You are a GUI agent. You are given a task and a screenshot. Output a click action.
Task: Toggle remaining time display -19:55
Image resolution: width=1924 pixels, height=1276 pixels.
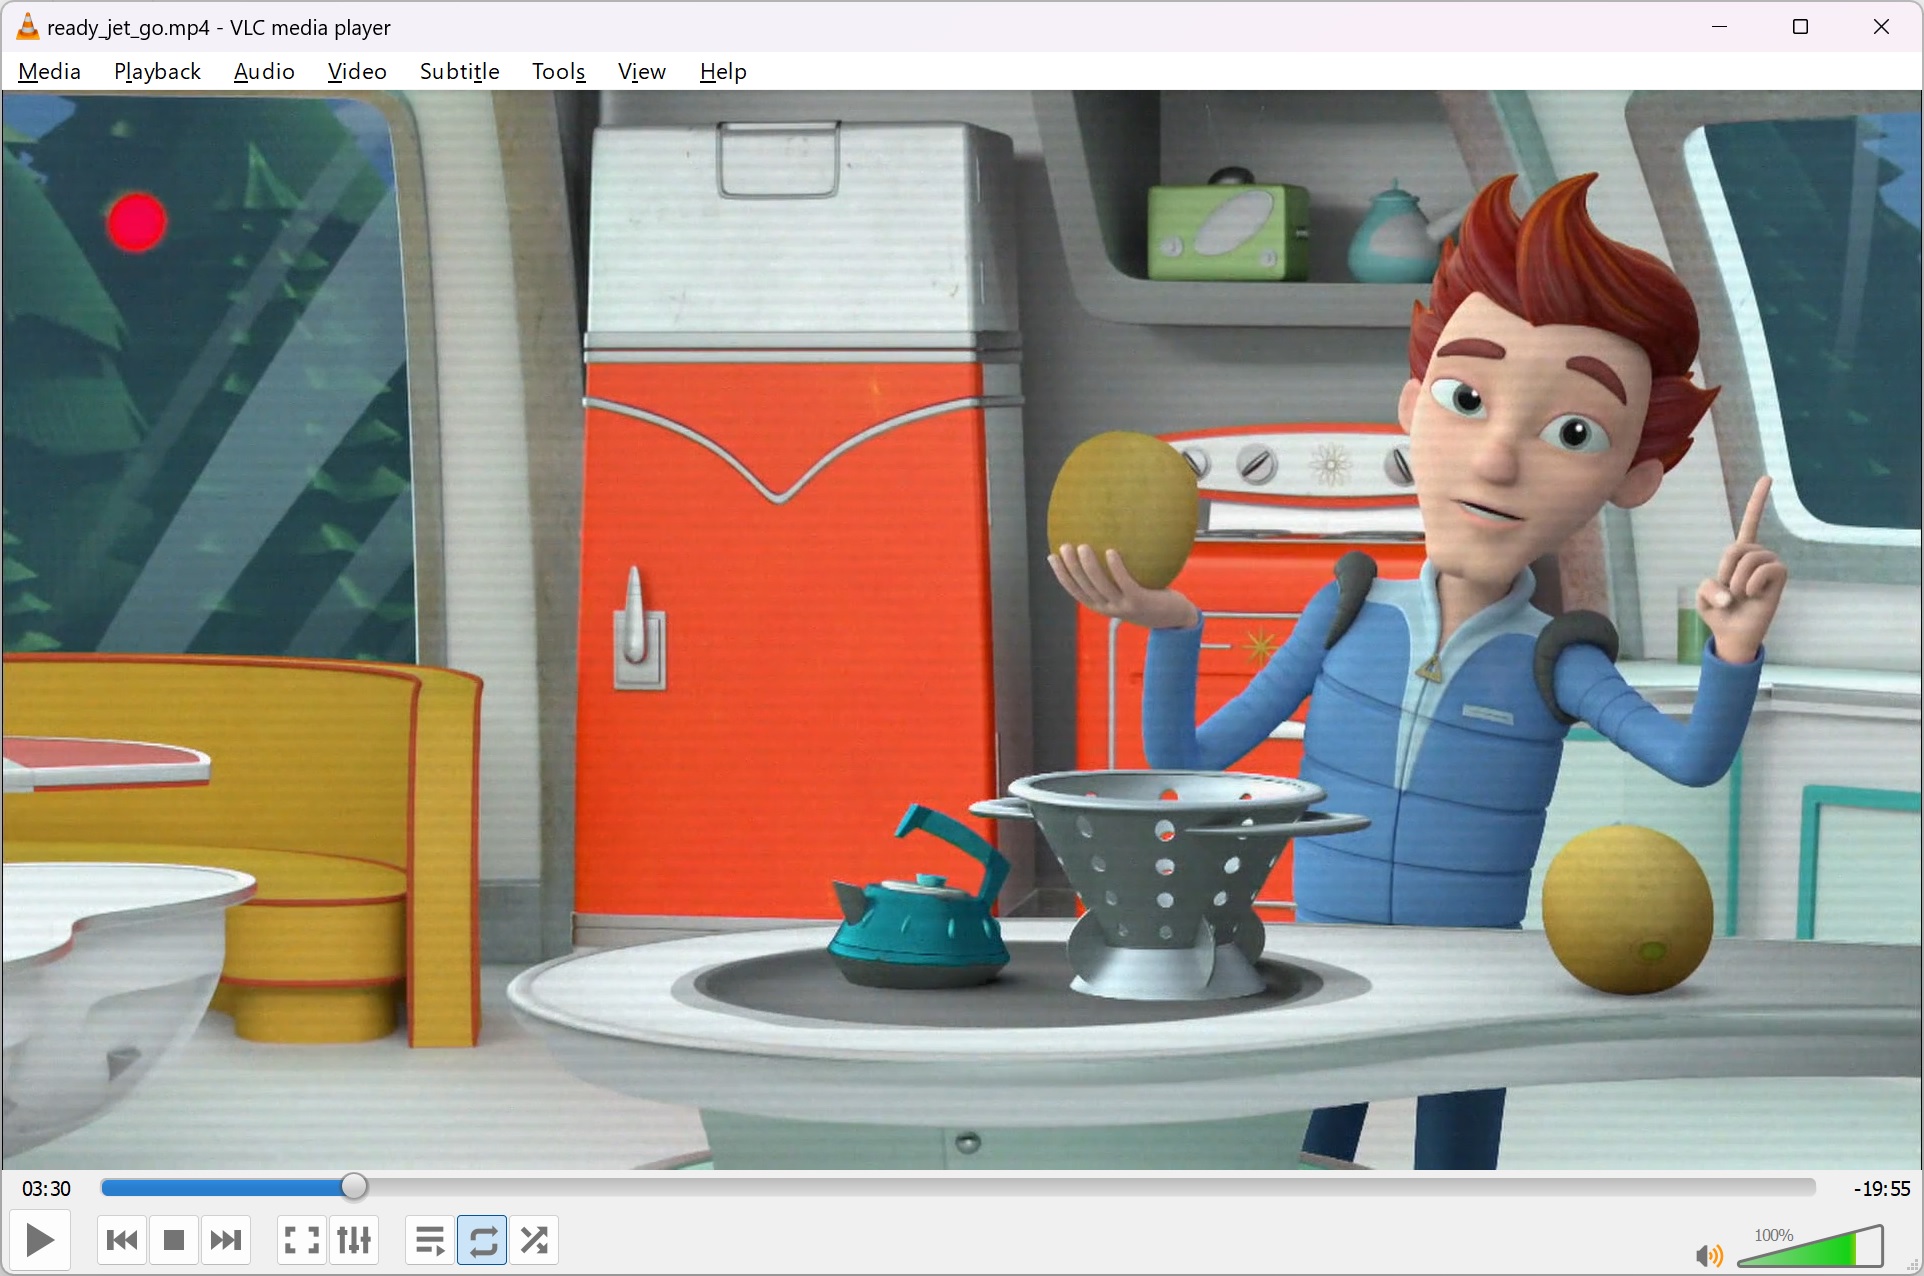point(1881,1189)
